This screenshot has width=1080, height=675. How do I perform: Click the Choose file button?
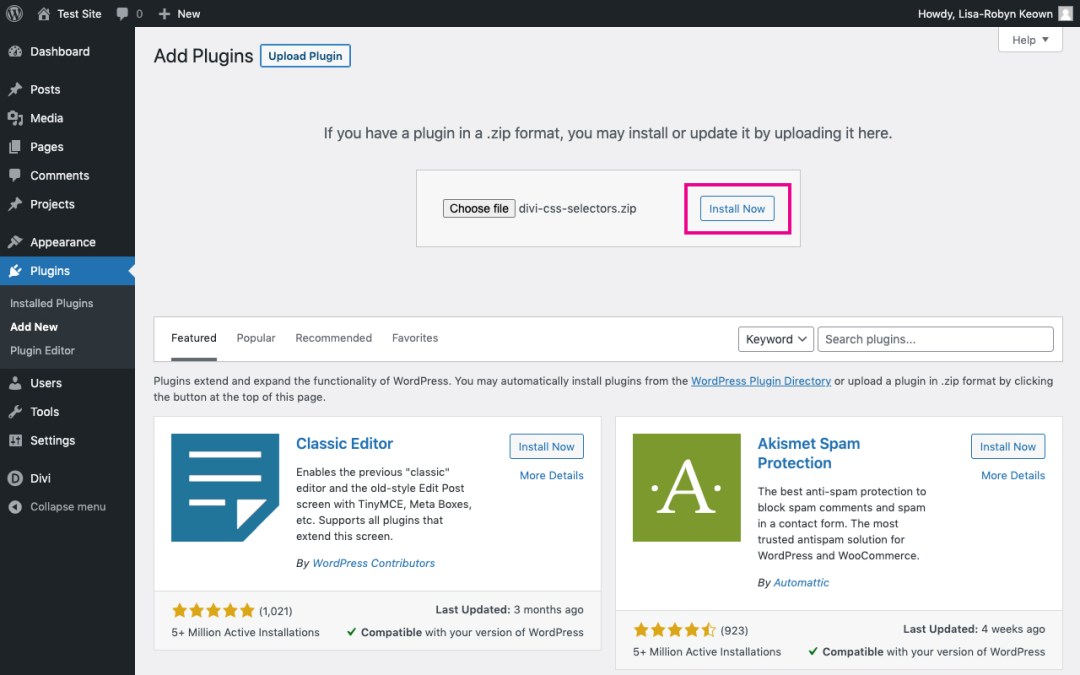(x=479, y=209)
